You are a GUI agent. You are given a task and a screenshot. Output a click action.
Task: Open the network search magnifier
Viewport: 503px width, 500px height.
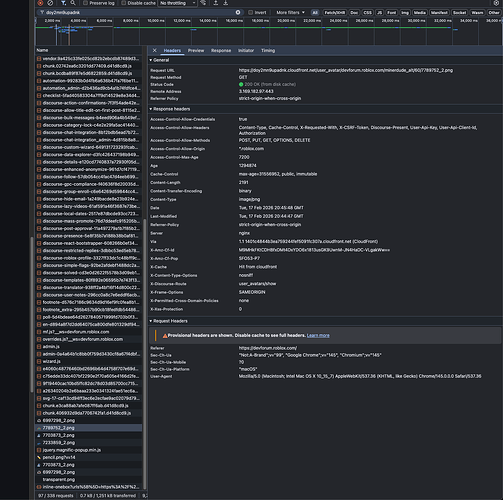click(73, 3)
